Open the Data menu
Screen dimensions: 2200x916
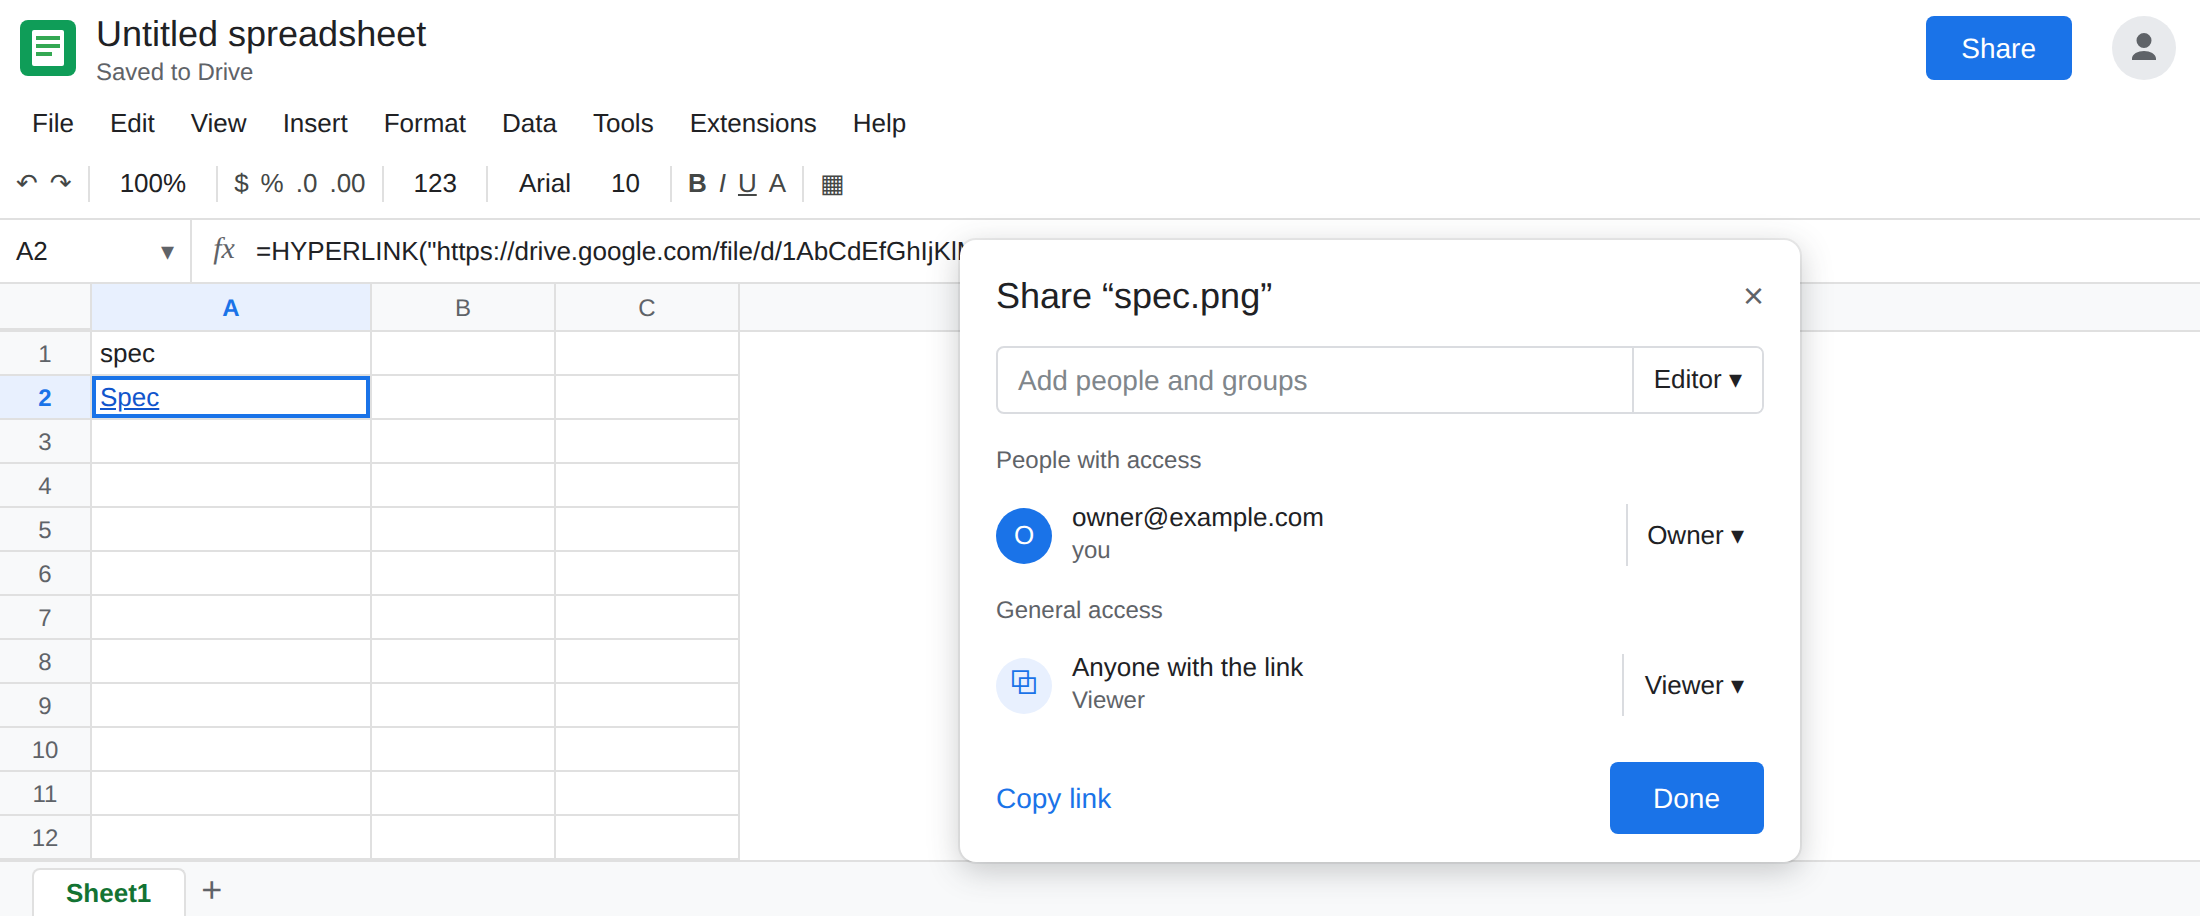pos(529,123)
